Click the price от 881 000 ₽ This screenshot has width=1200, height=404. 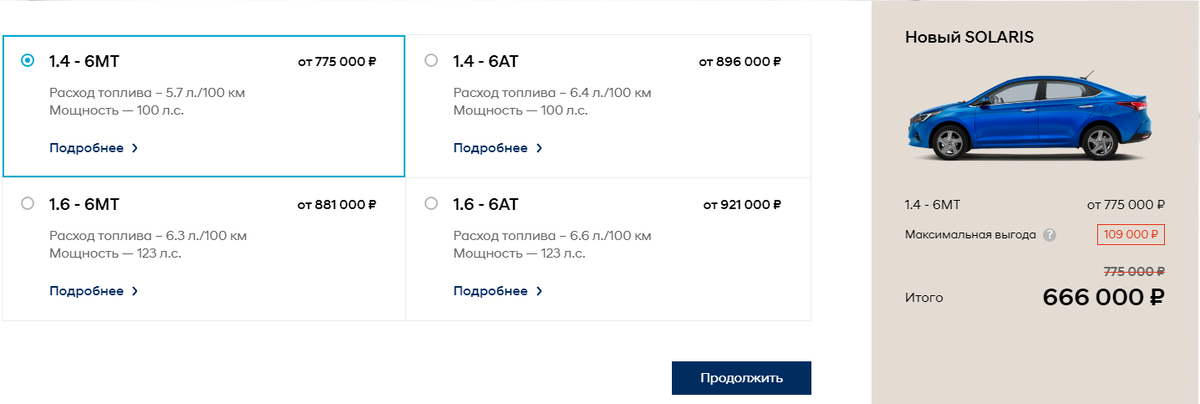(x=337, y=205)
